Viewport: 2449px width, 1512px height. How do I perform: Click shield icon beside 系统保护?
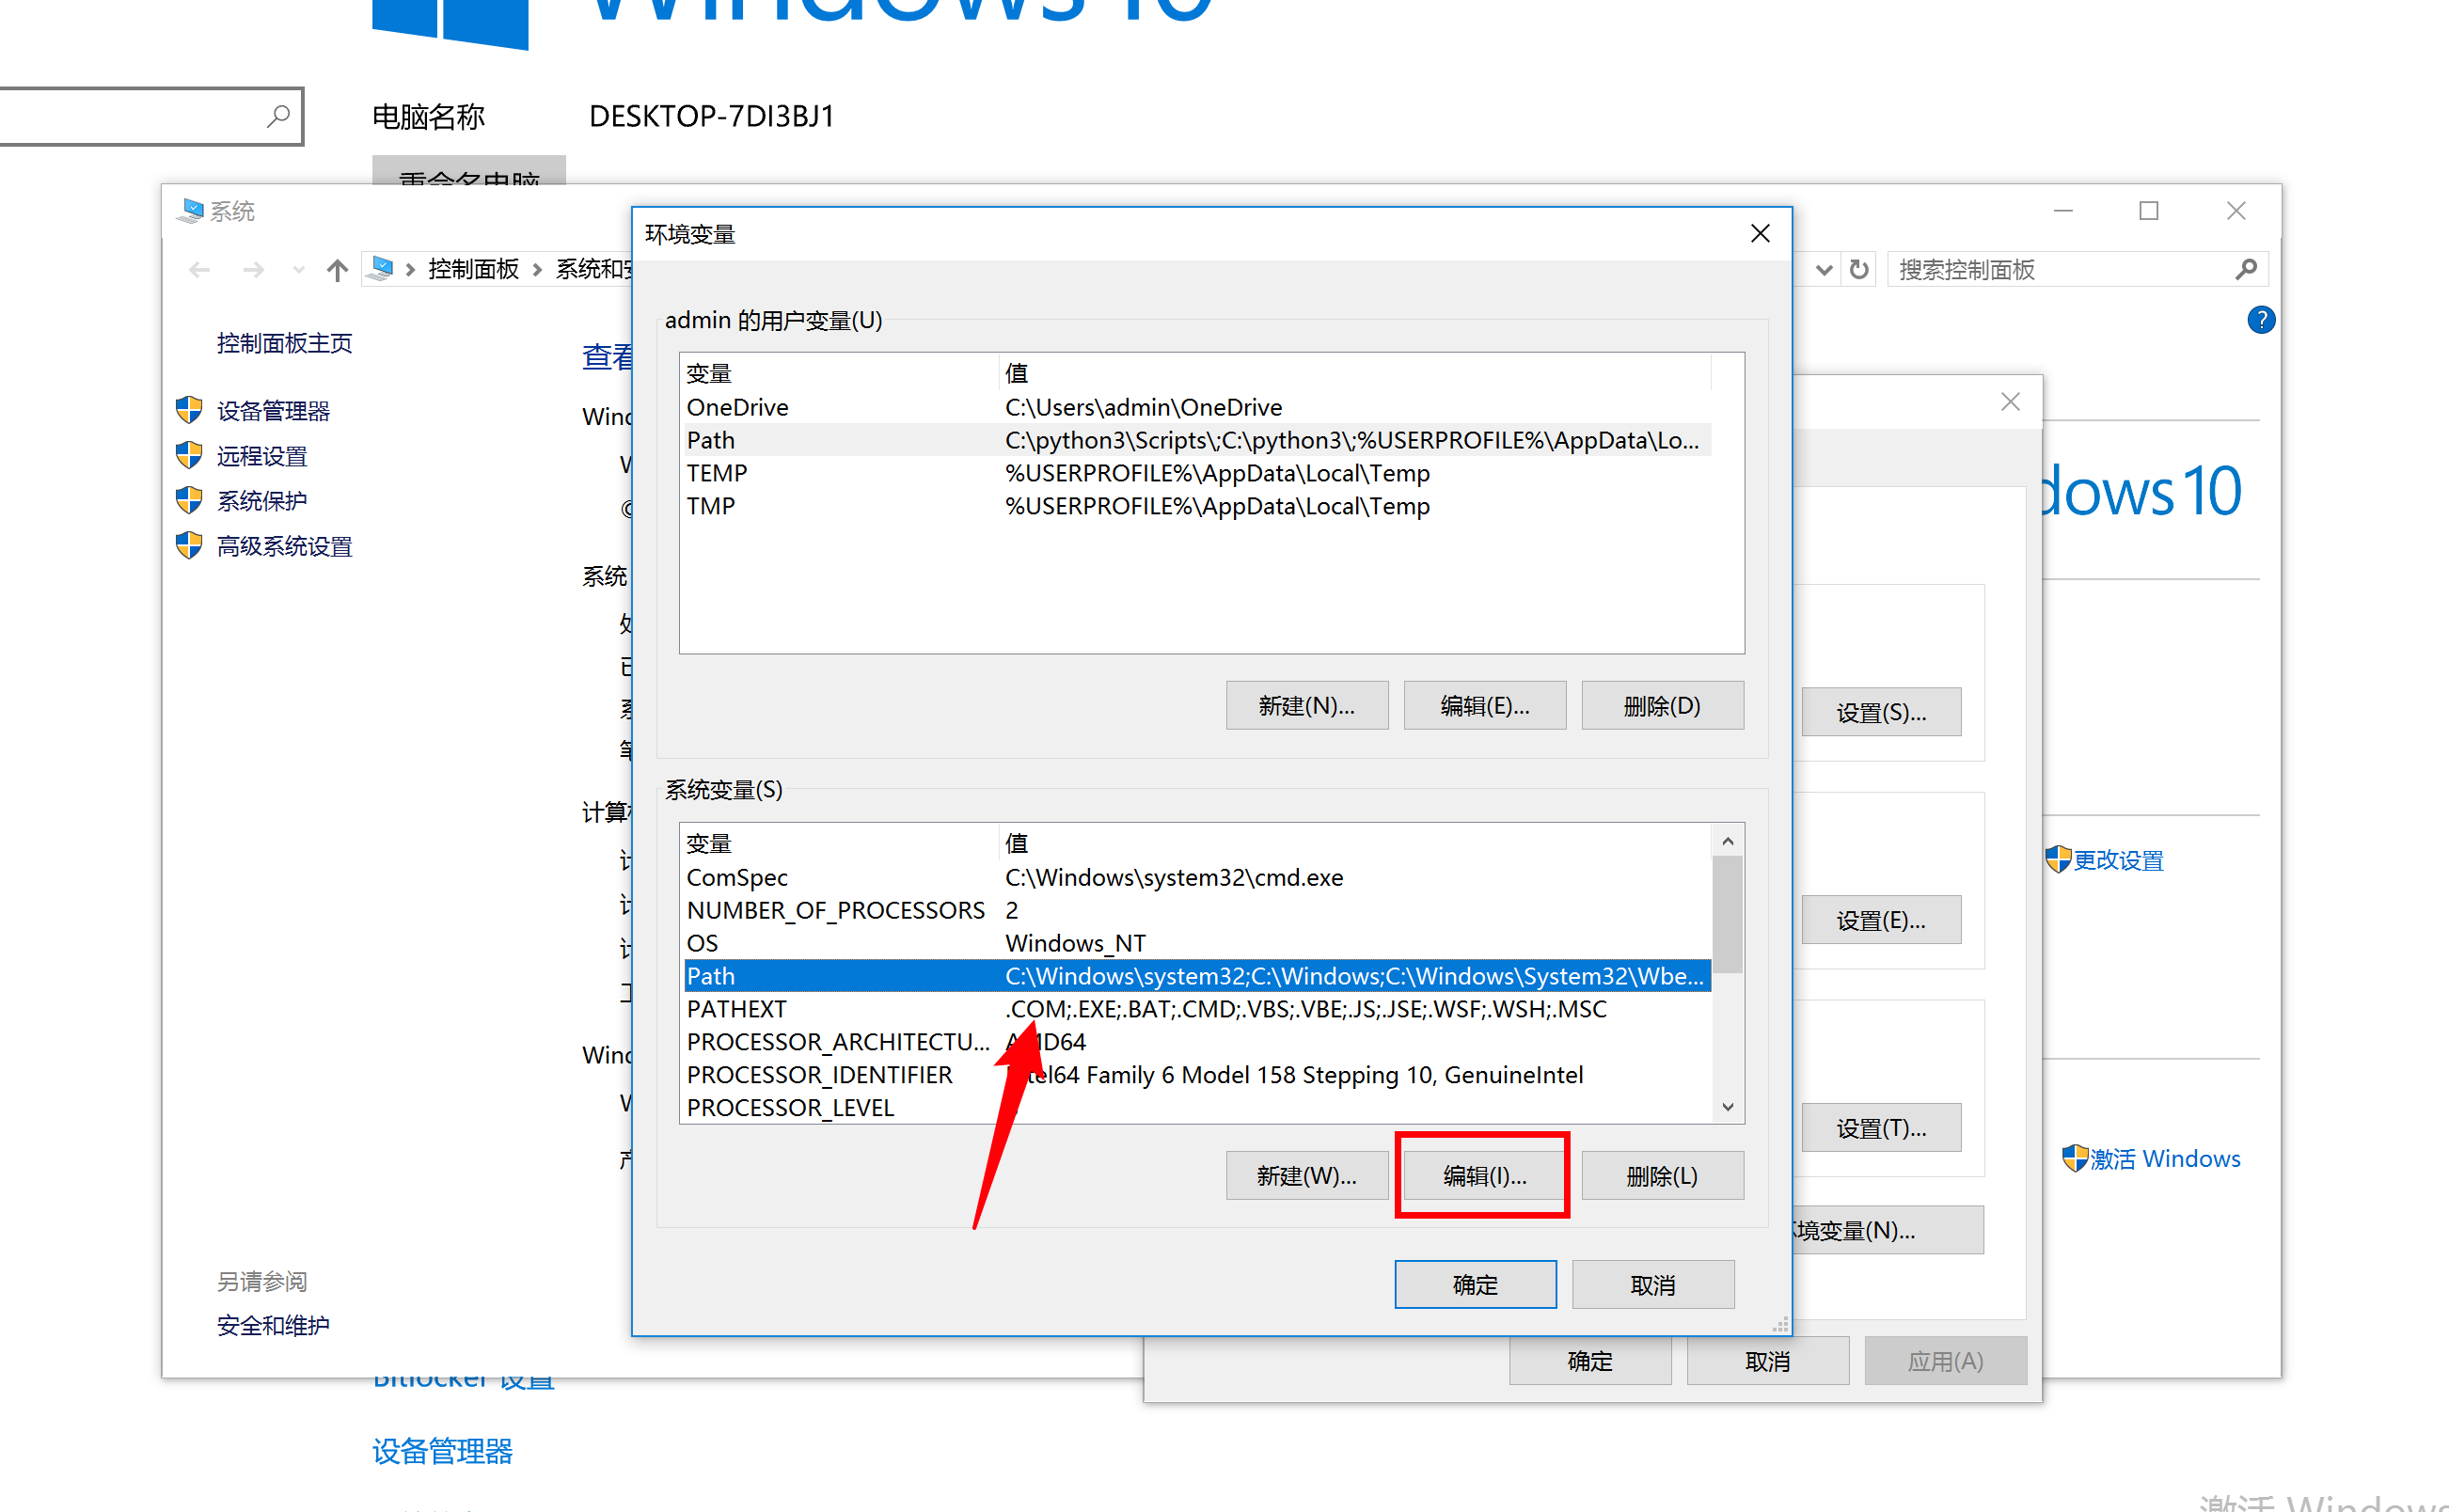pyautogui.click(x=188, y=500)
